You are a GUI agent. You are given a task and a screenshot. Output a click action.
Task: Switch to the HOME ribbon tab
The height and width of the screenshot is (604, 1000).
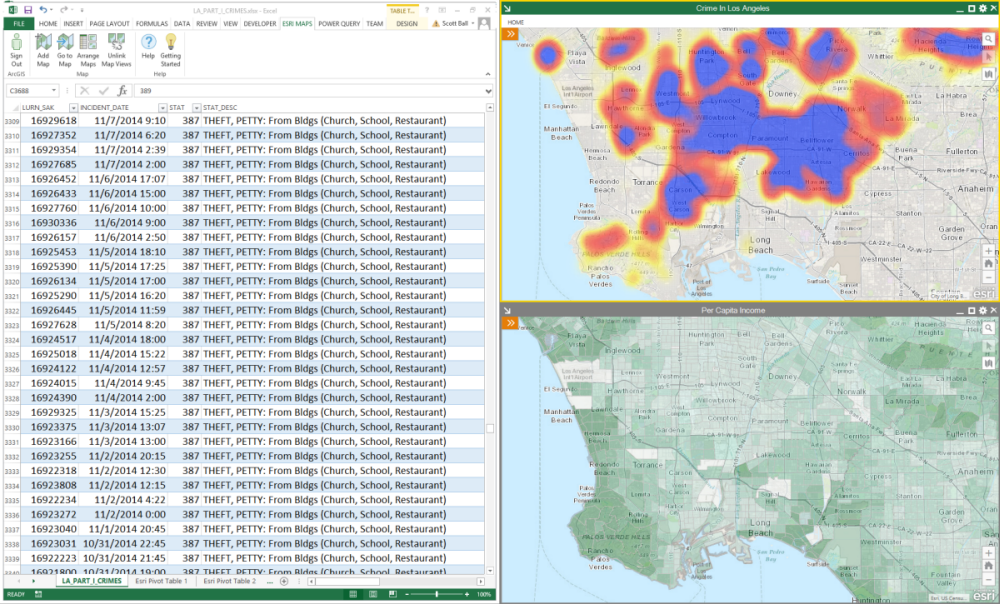pos(48,24)
